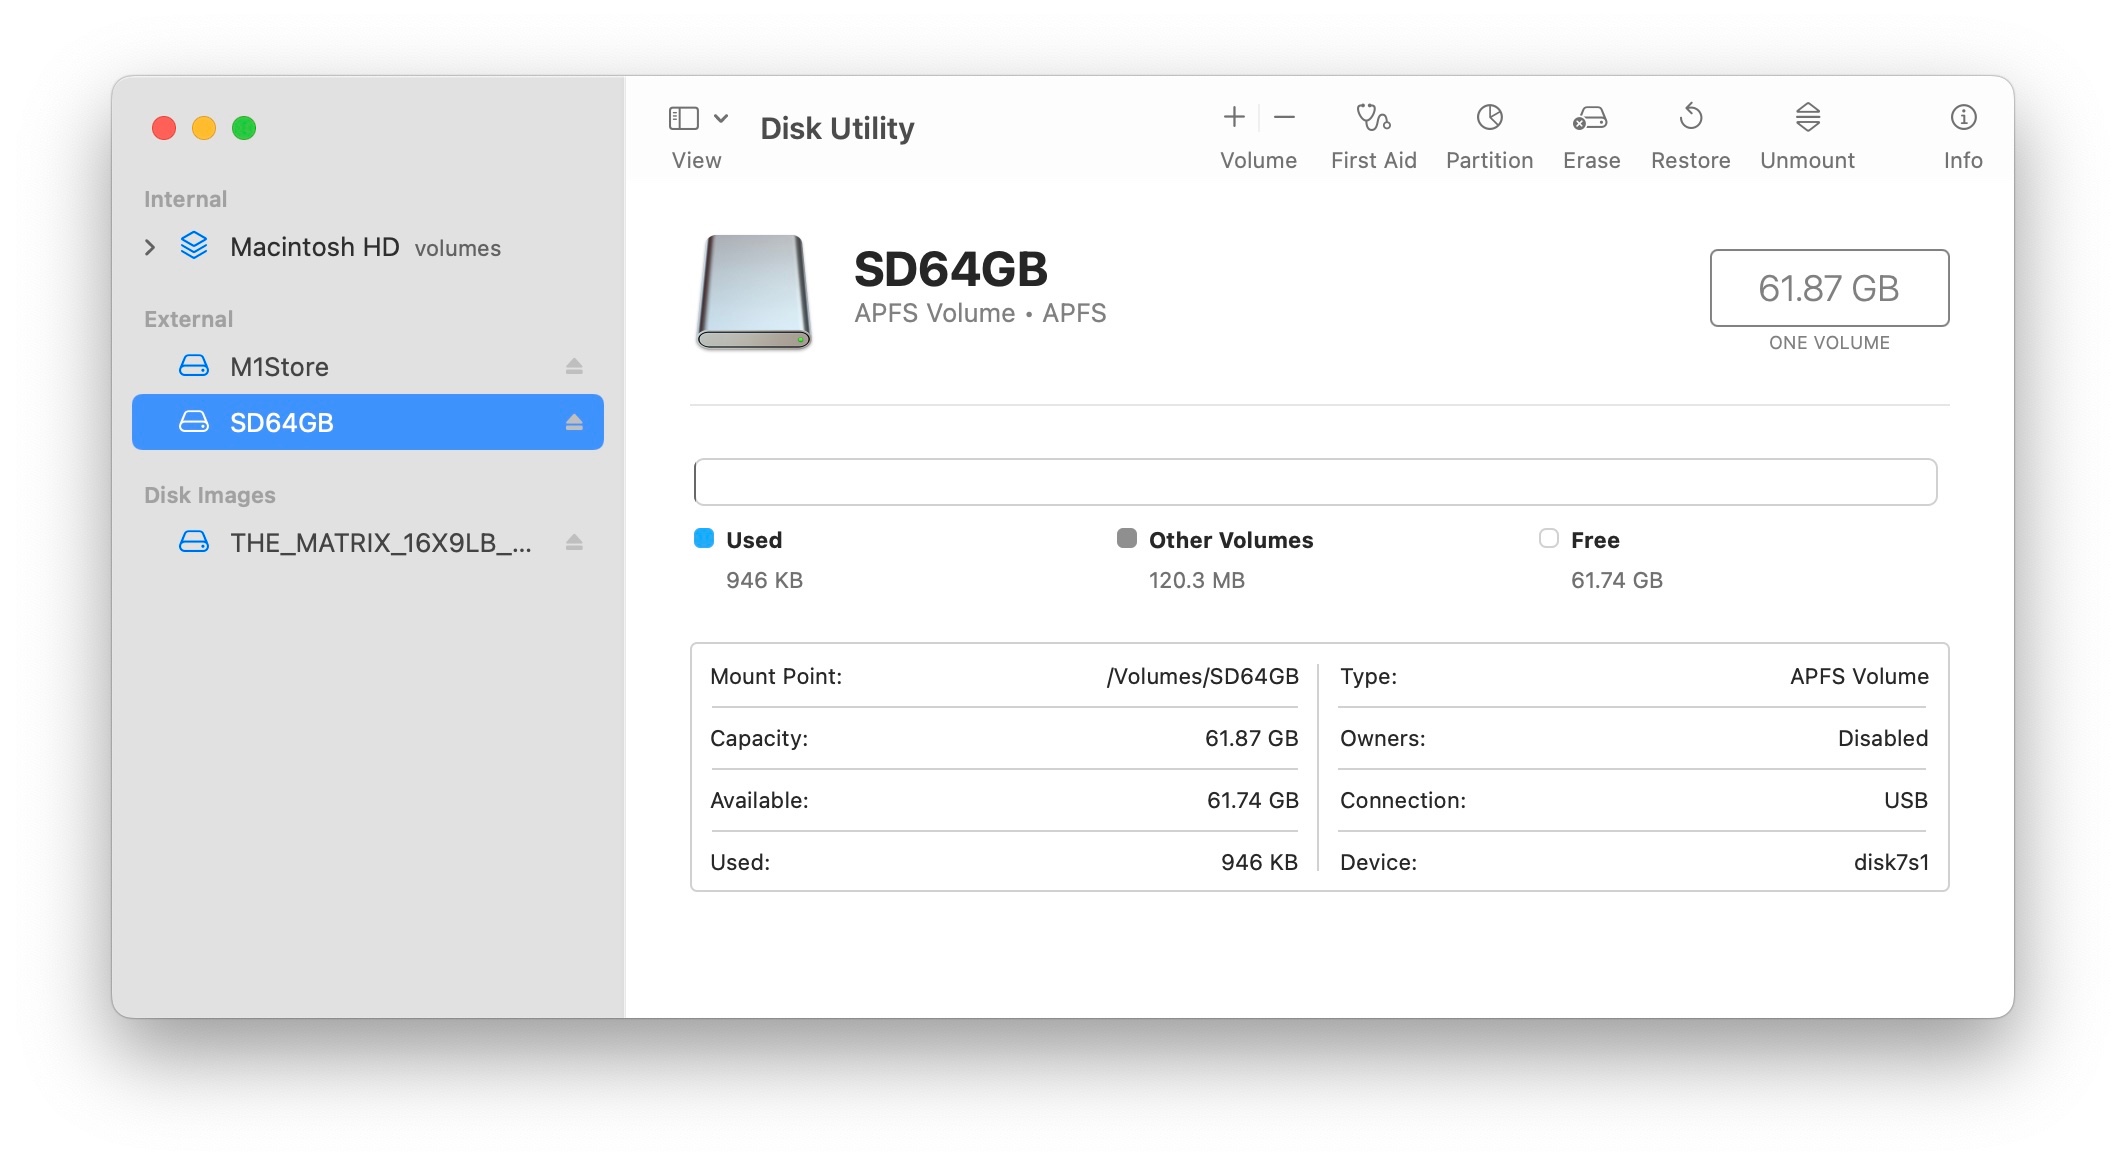Click the storage usage bar
2126x1166 pixels.
click(1314, 482)
